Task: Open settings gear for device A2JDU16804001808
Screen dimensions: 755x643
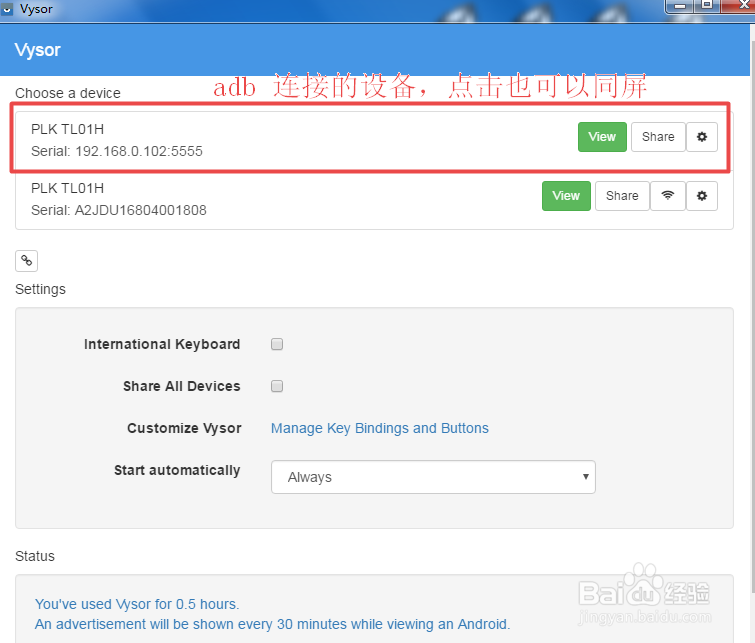Action: 702,196
